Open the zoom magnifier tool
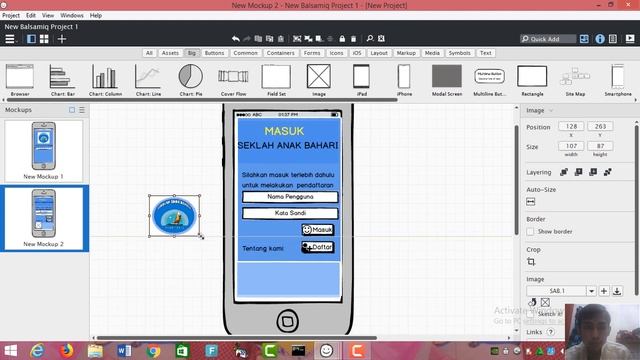The width and height of the screenshot is (640, 360). pos(370,38)
